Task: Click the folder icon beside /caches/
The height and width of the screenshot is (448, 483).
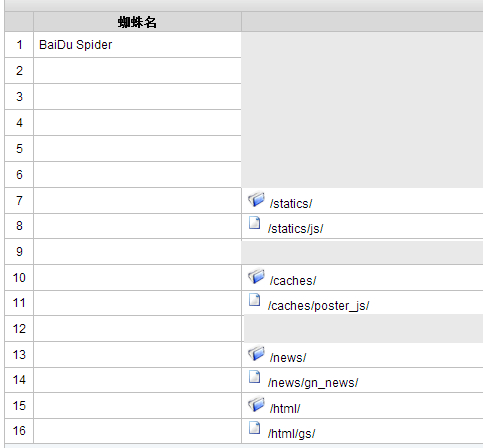Action: tap(256, 276)
